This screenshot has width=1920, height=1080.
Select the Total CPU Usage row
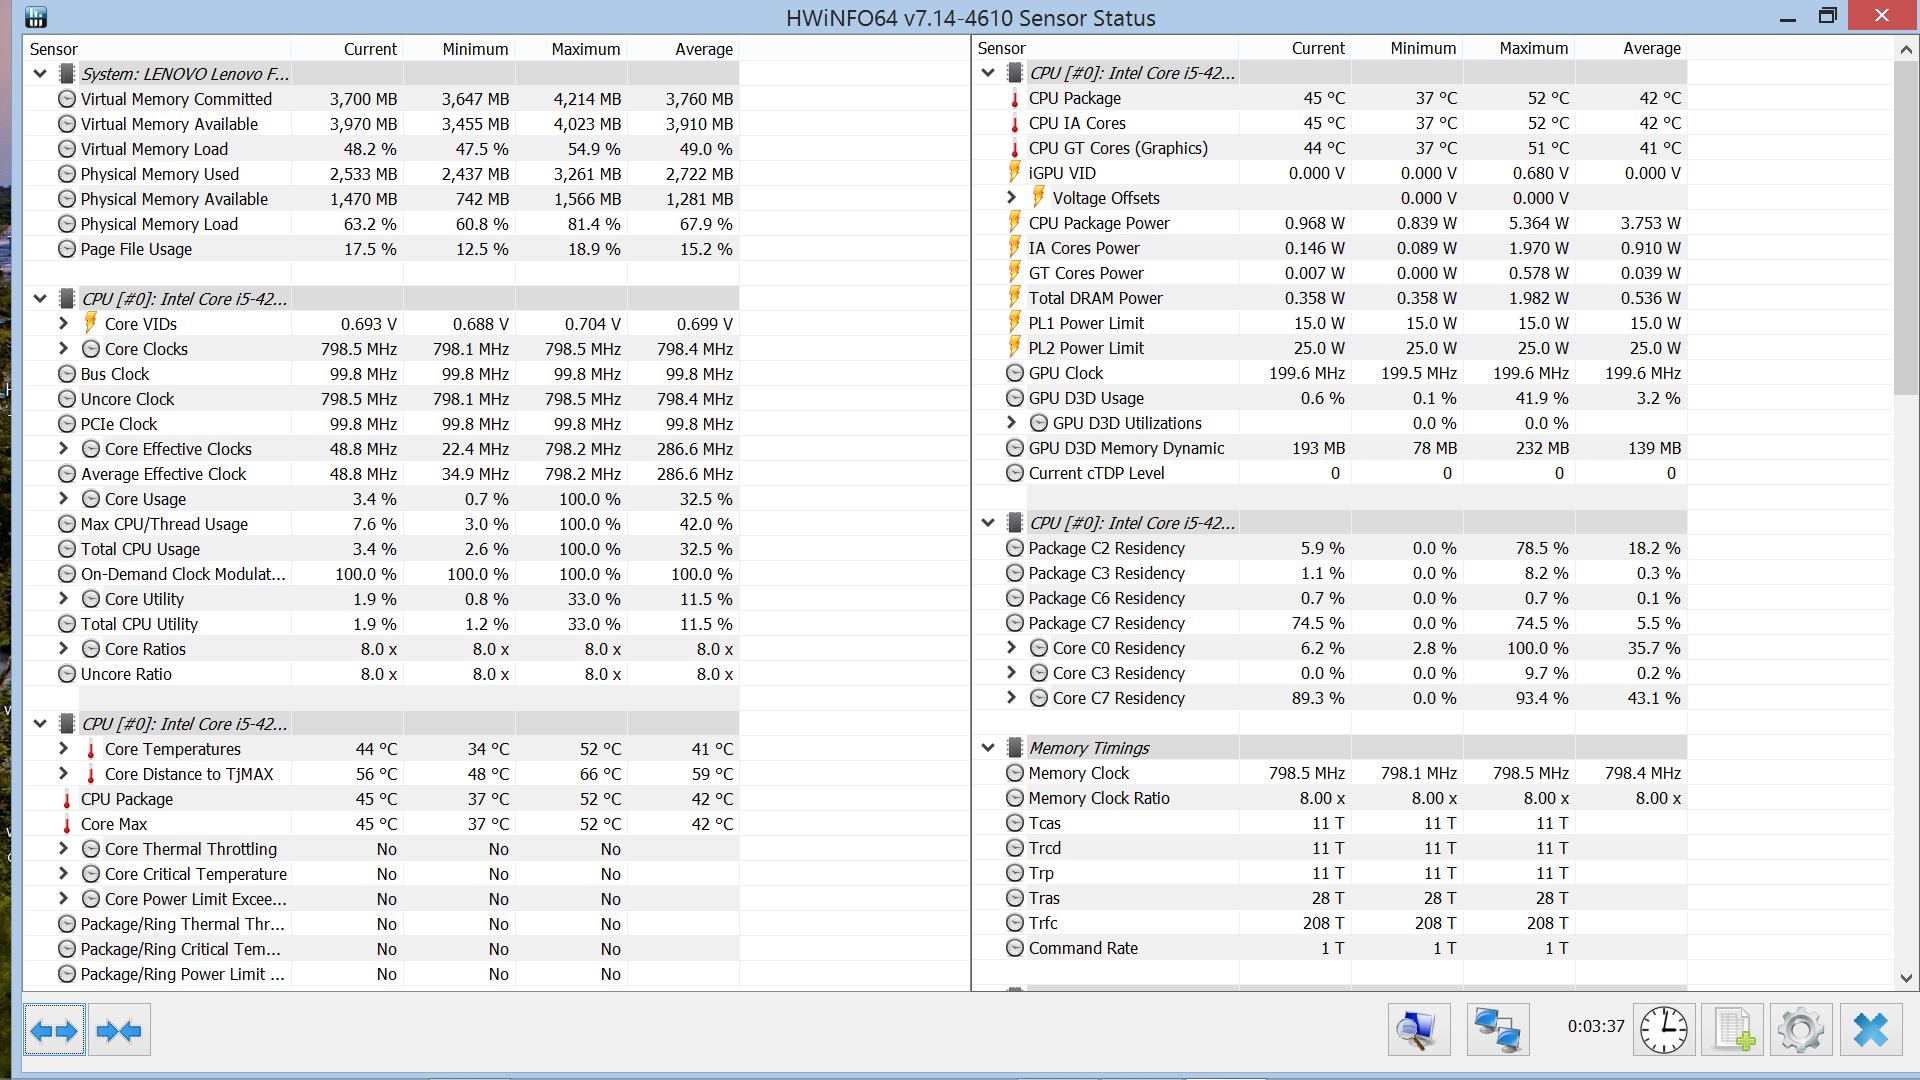[381, 549]
